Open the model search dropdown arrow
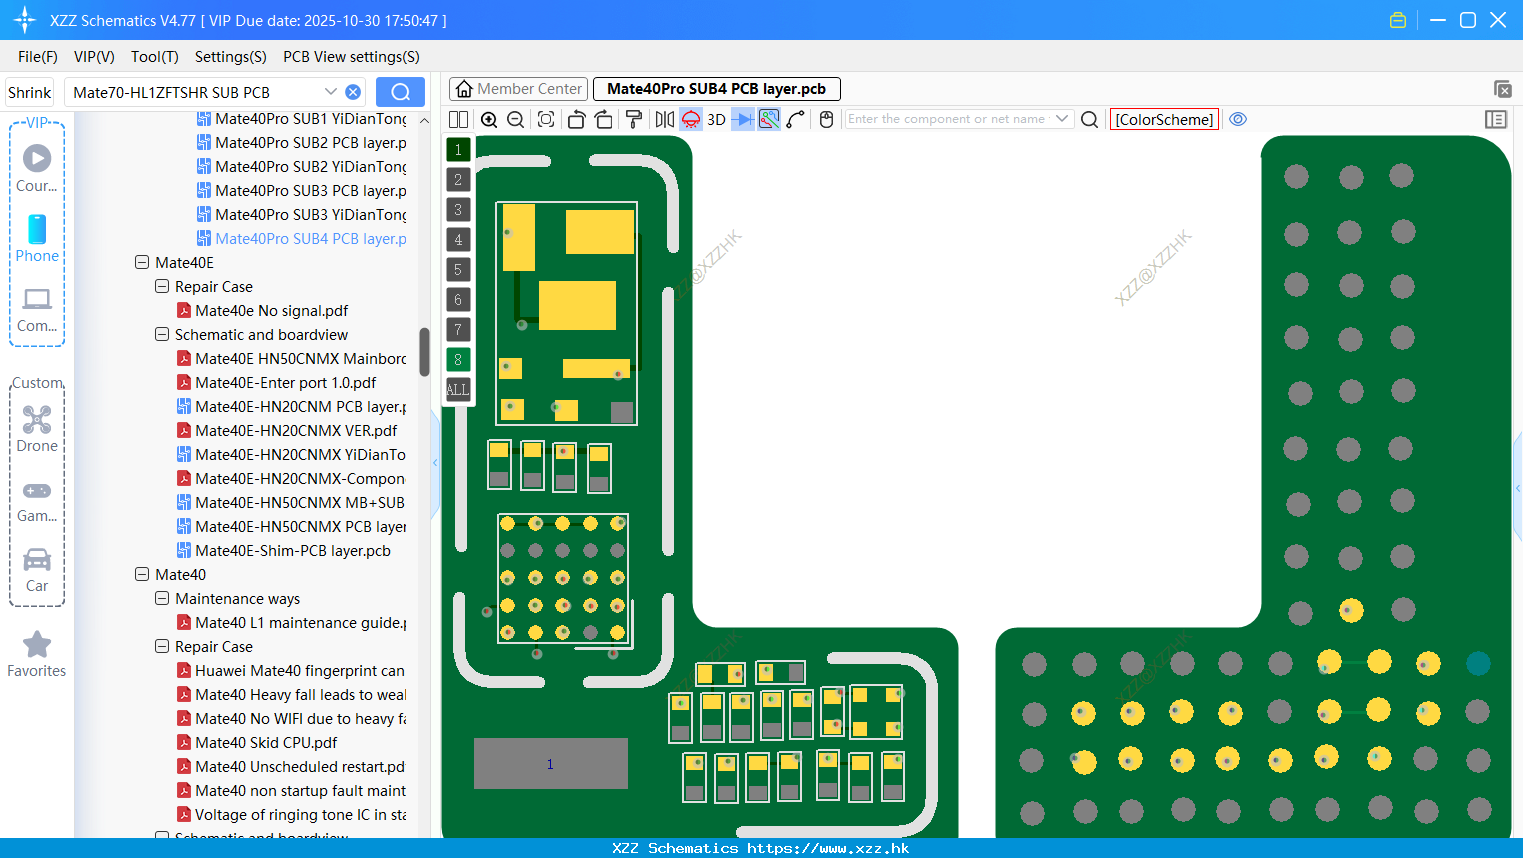The height and width of the screenshot is (858, 1523). point(330,92)
